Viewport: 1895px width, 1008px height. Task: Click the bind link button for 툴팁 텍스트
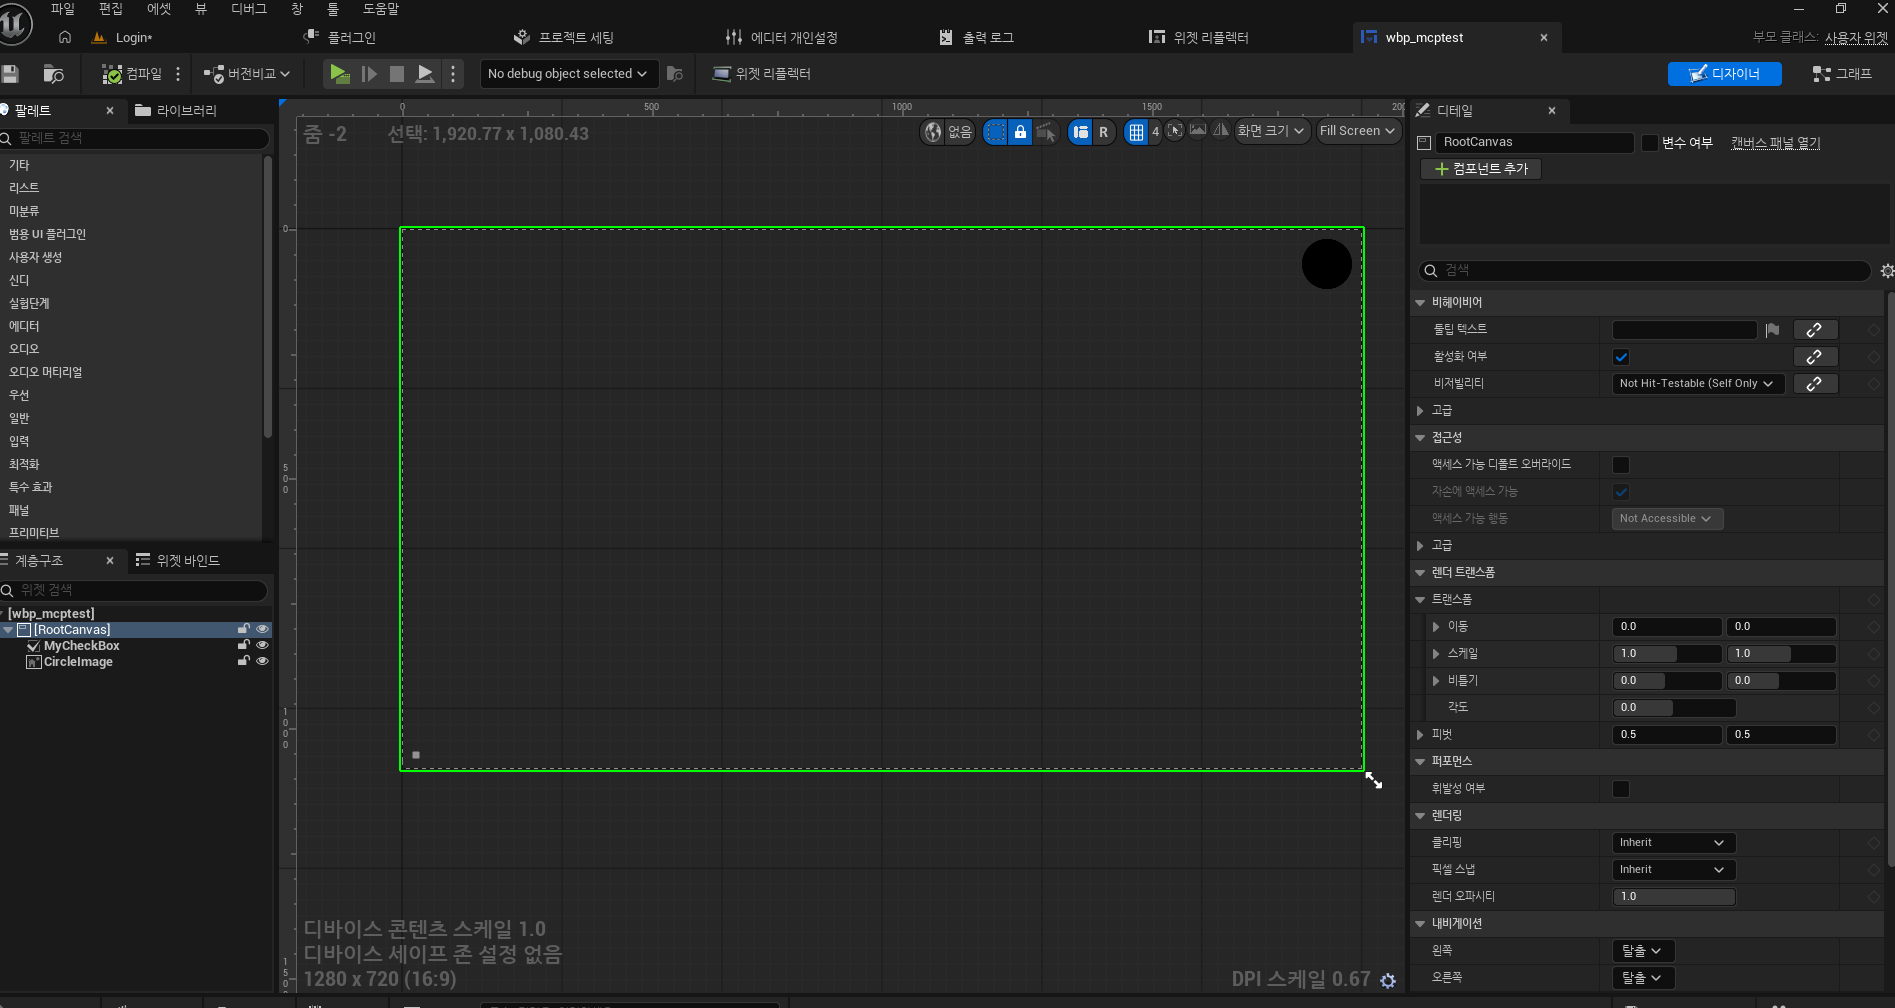tap(1815, 330)
